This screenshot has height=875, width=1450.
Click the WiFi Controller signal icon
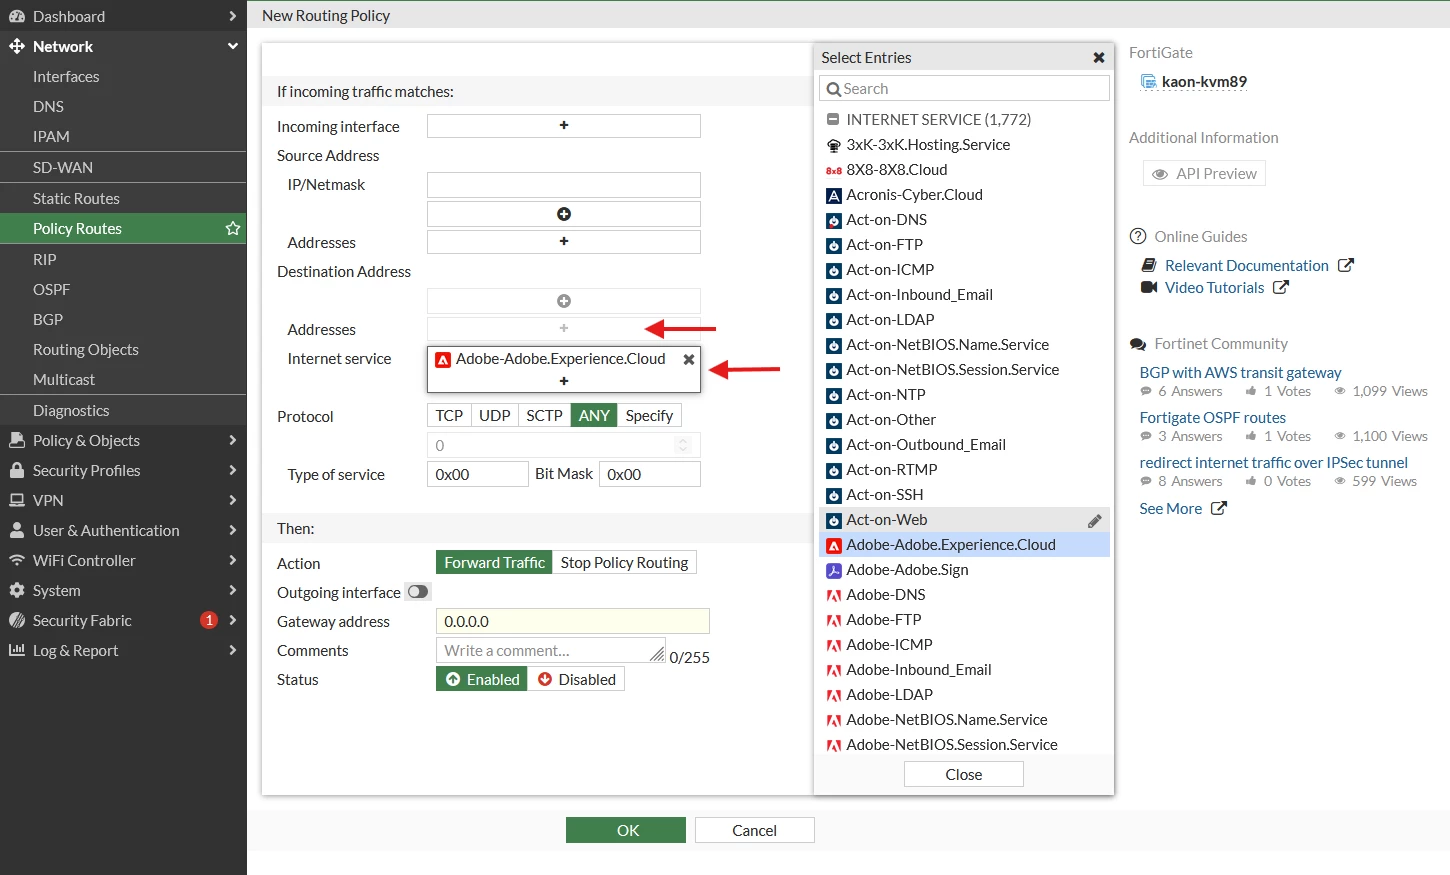[17, 560]
